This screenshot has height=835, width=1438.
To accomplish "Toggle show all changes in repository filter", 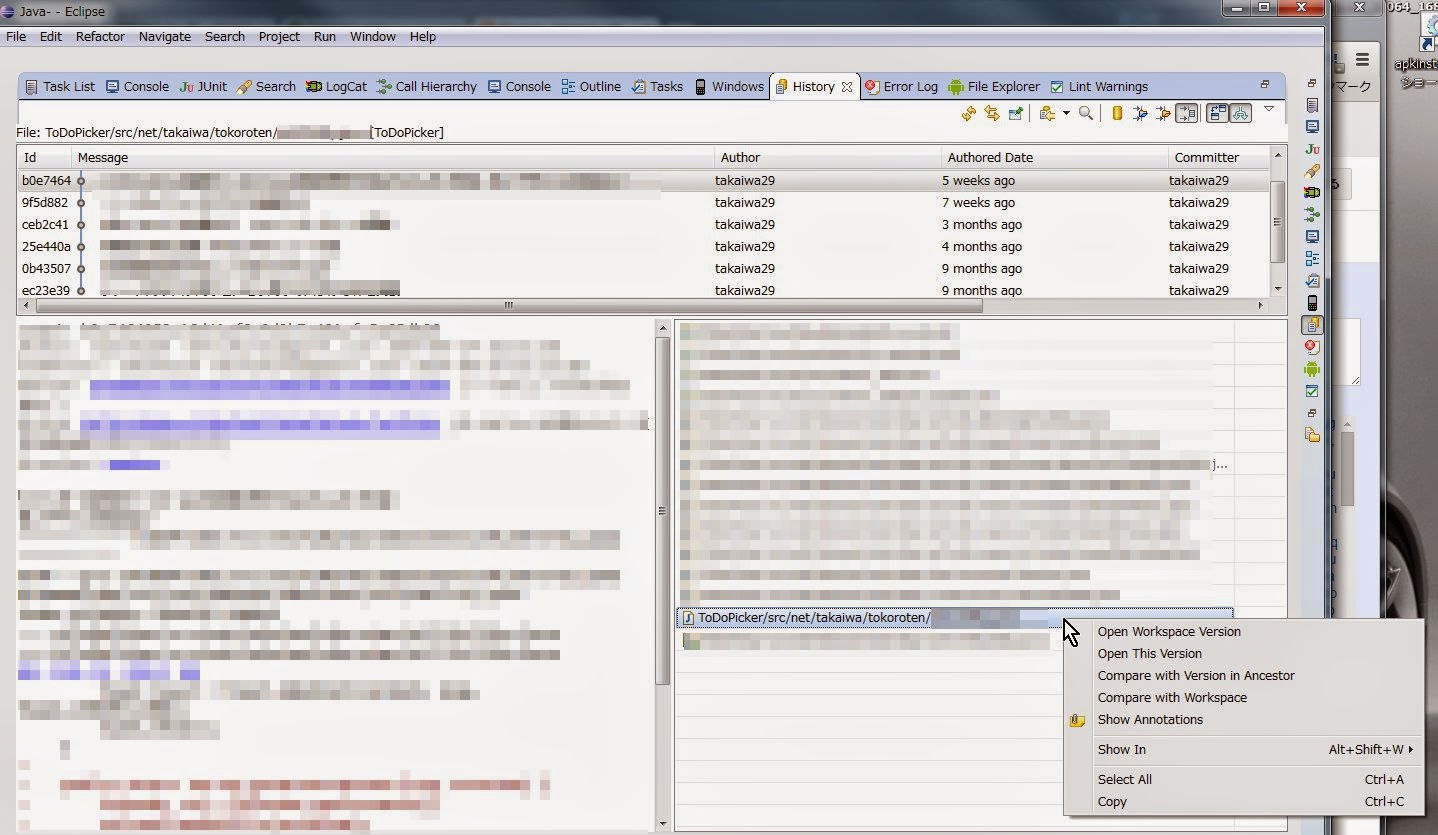I will pos(1117,114).
